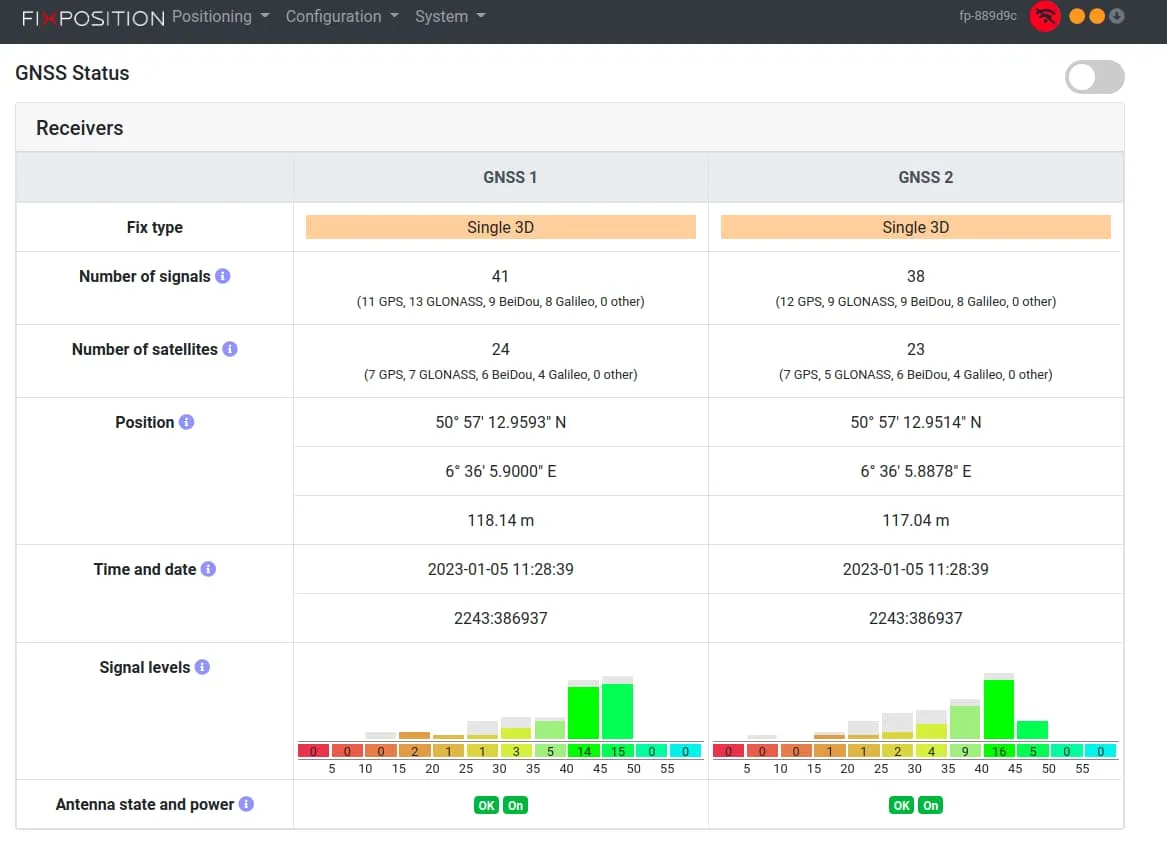This screenshot has width=1167, height=844.
Task: Click GNSS 1 antenna OK badge
Action: [x=486, y=805]
